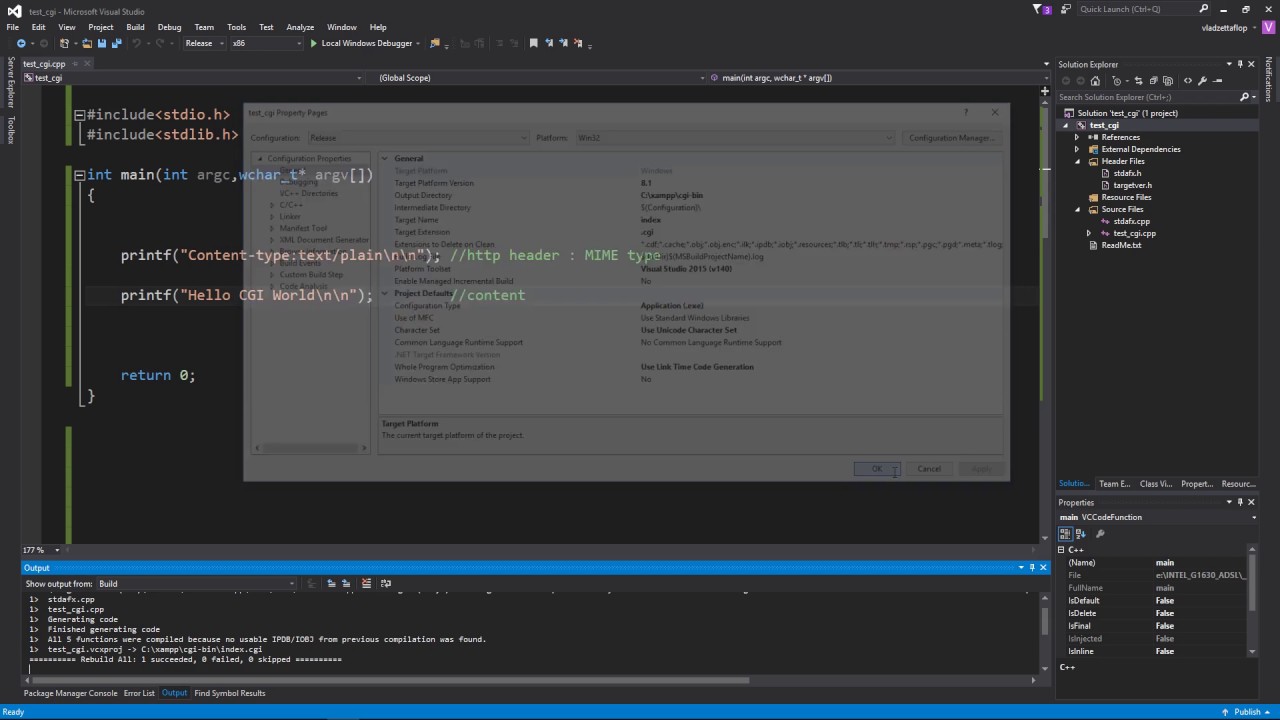Click the vladzettaflop account name
1280x720 pixels.
1224,27
